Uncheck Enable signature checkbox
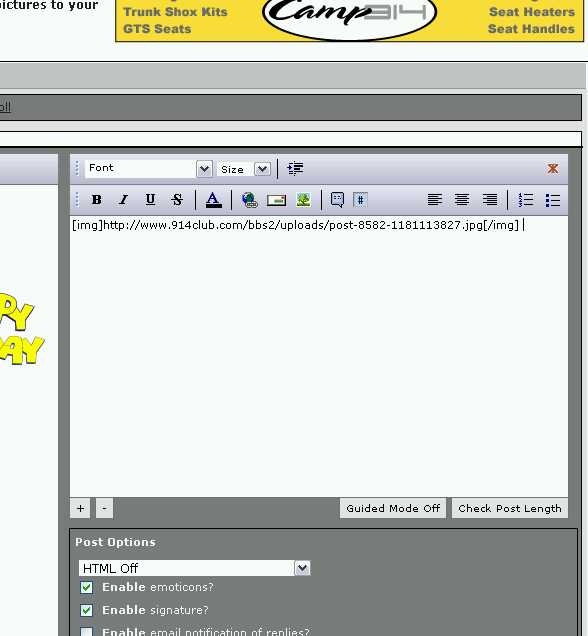Image resolution: width=588 pixels, height=636 pixels. pos(86,610)
